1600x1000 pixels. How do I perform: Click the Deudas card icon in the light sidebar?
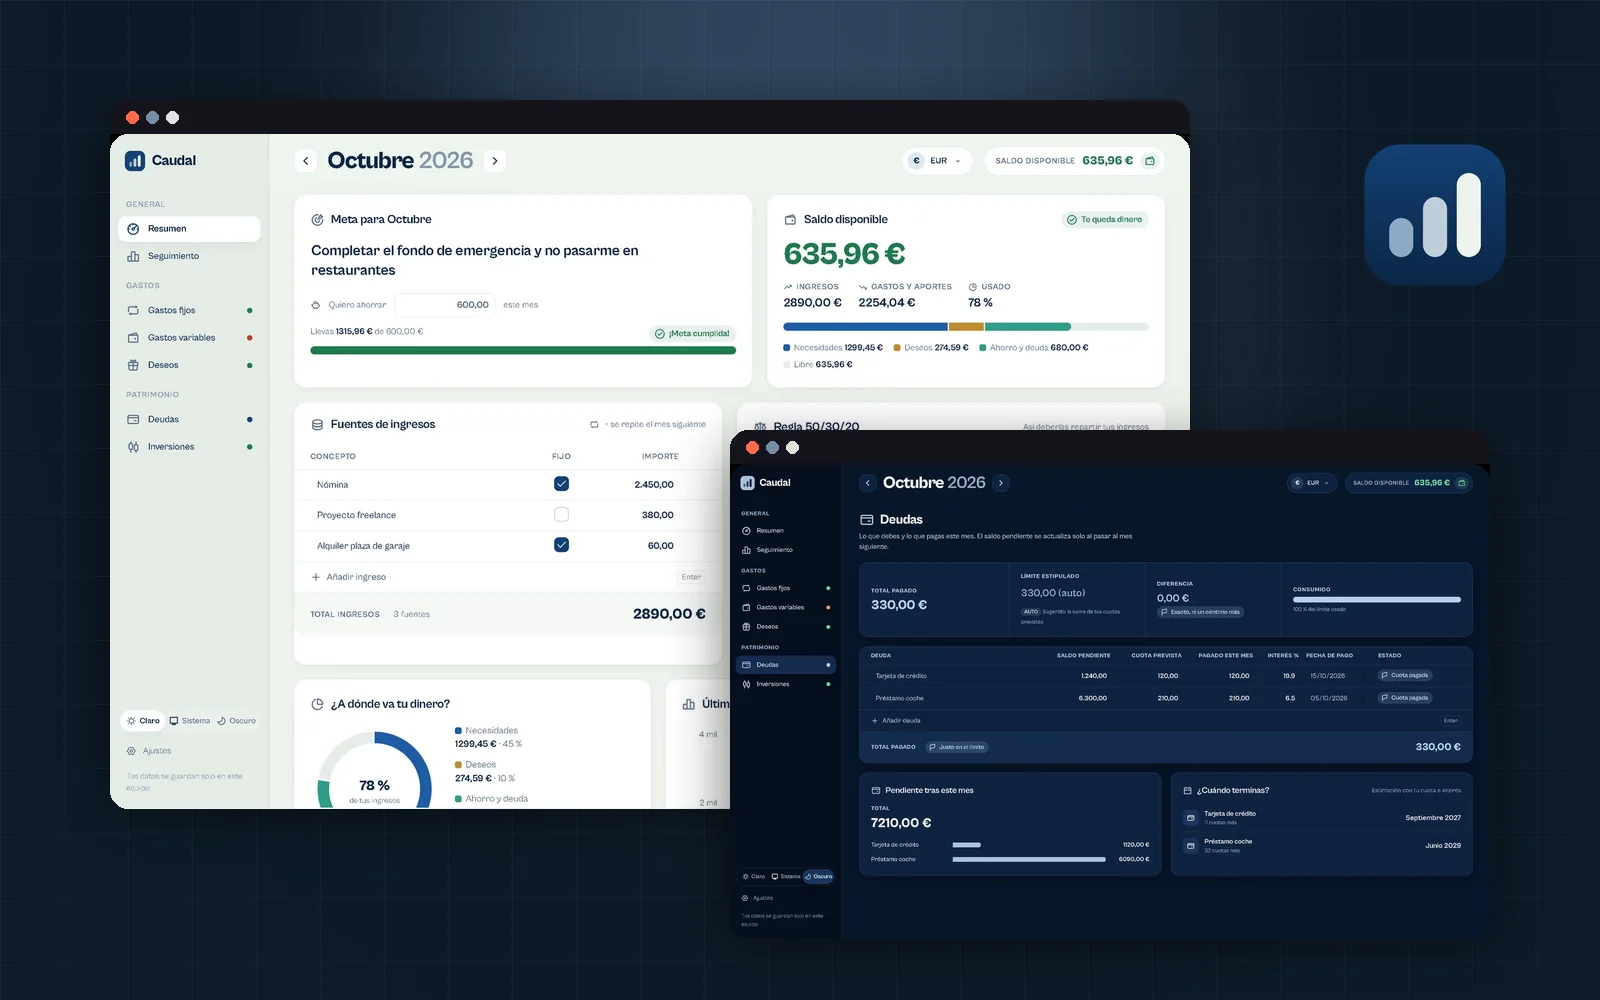coord(133,419)
